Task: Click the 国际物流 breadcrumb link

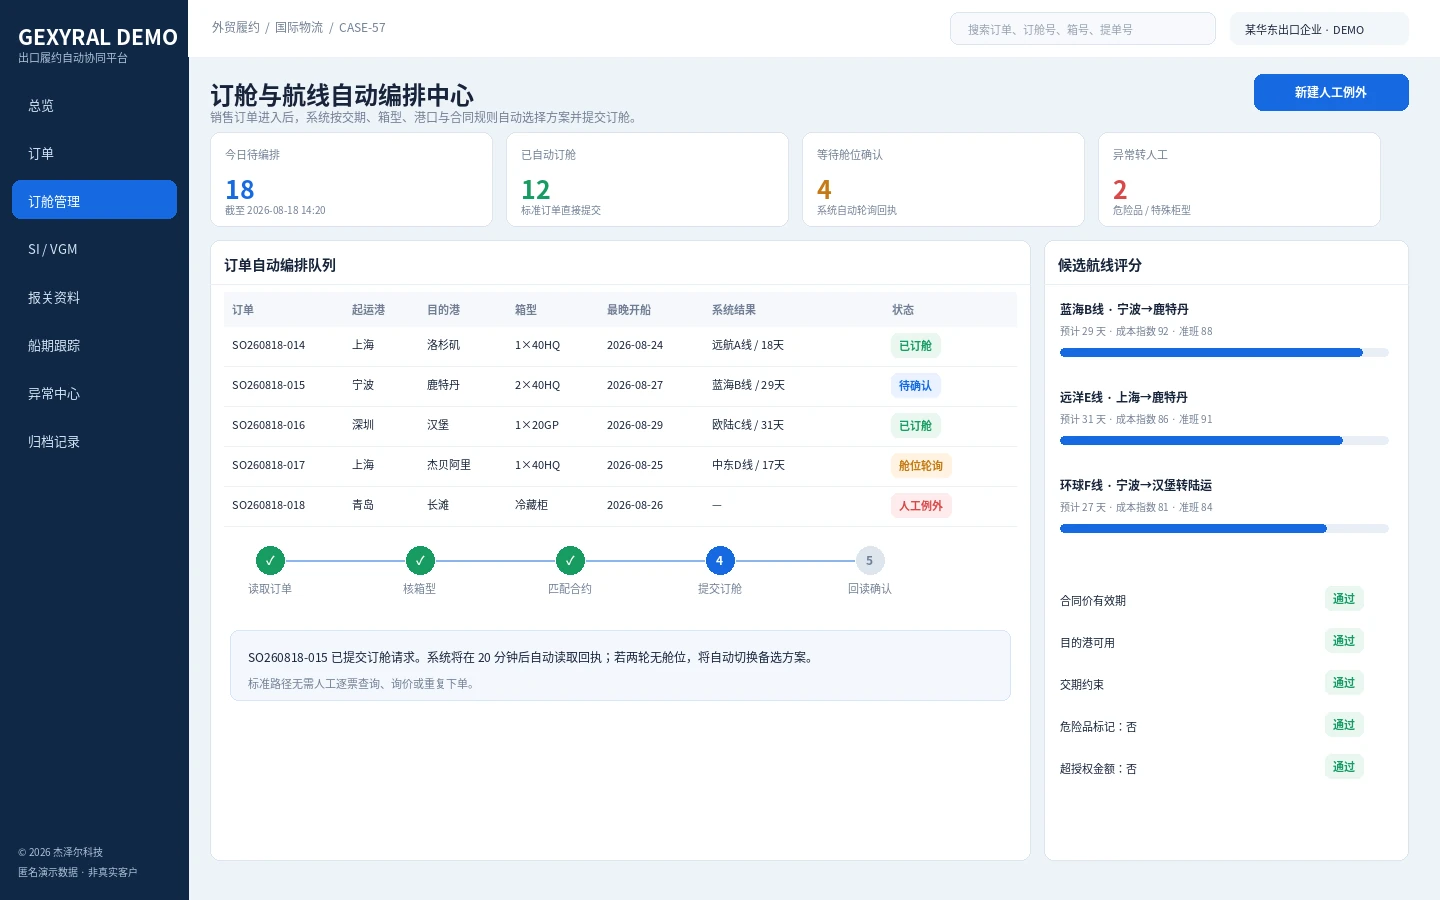Action: (x=299, y=28)
